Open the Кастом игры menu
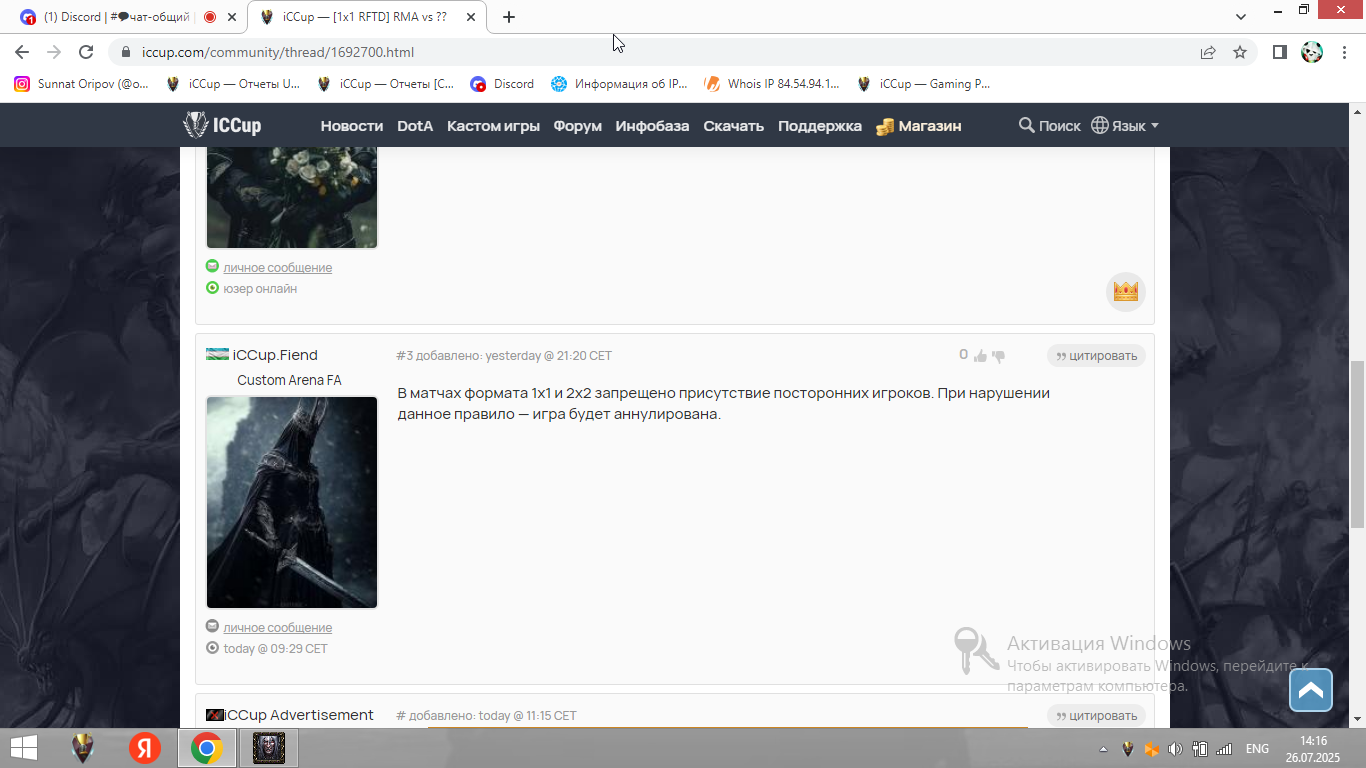The image size is (1366, 768). [493, 126]
